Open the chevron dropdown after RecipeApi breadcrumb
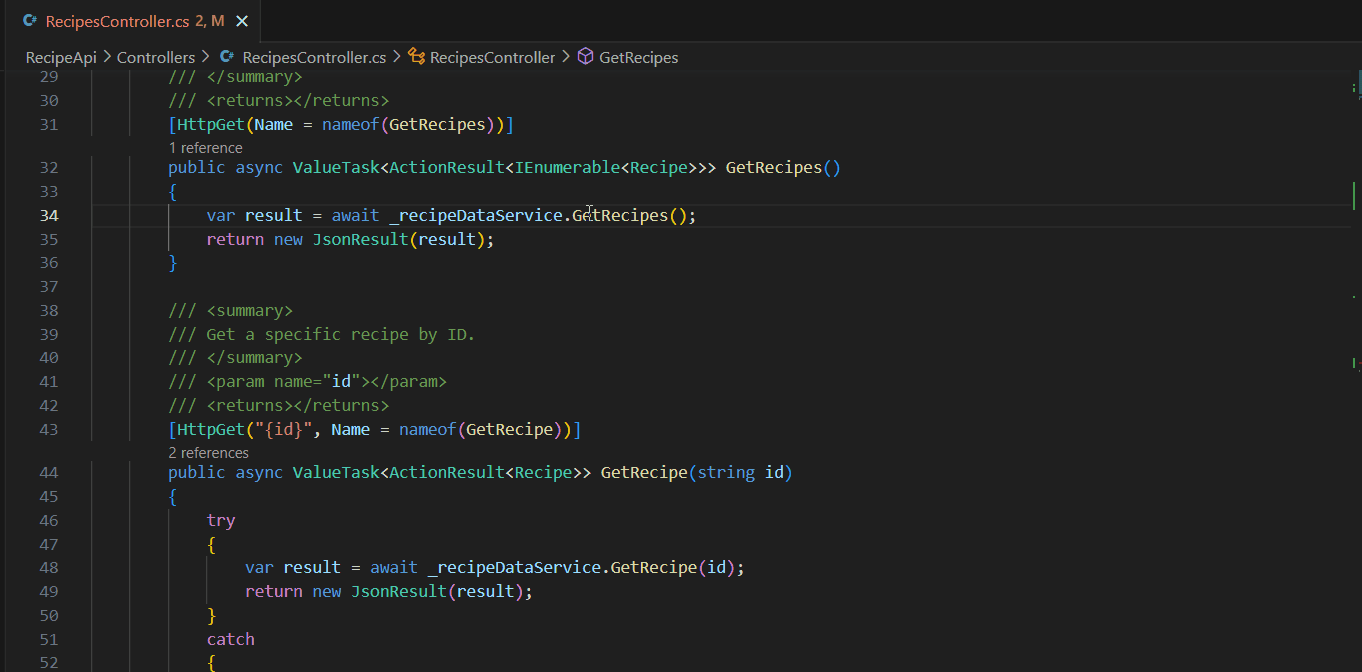1362x672 pixels. [108, 57]
